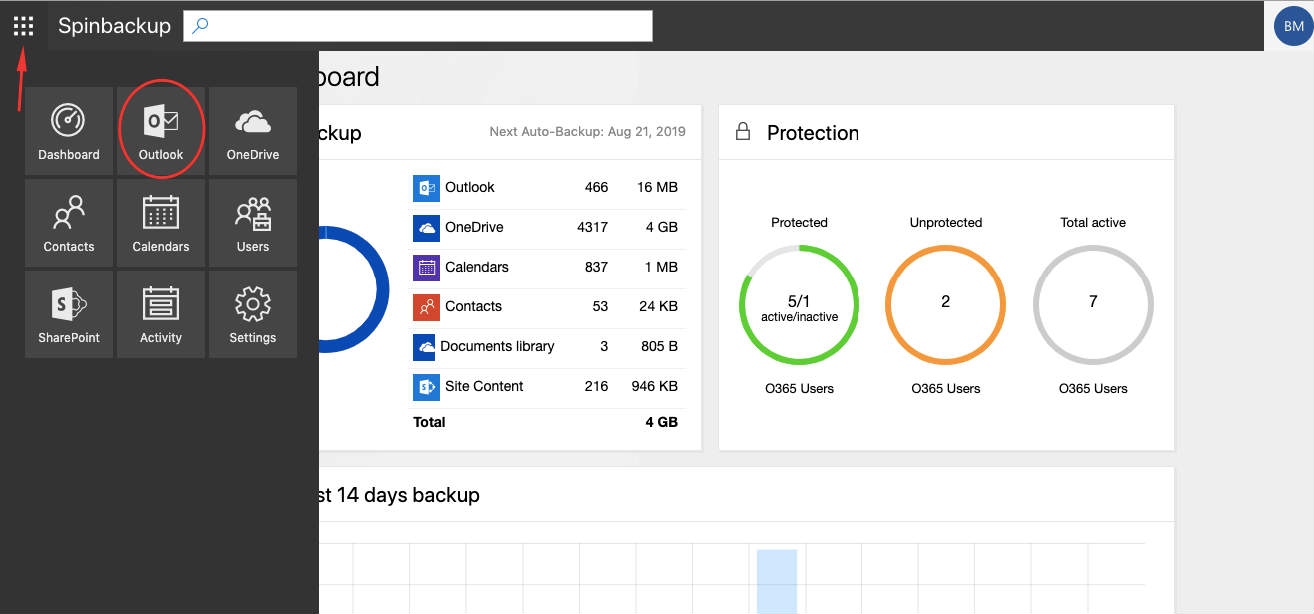1314x614 pixels.
Task: Open the OneDrive tile in launcher
Action: pyautogui.click(x=253, y=131)
